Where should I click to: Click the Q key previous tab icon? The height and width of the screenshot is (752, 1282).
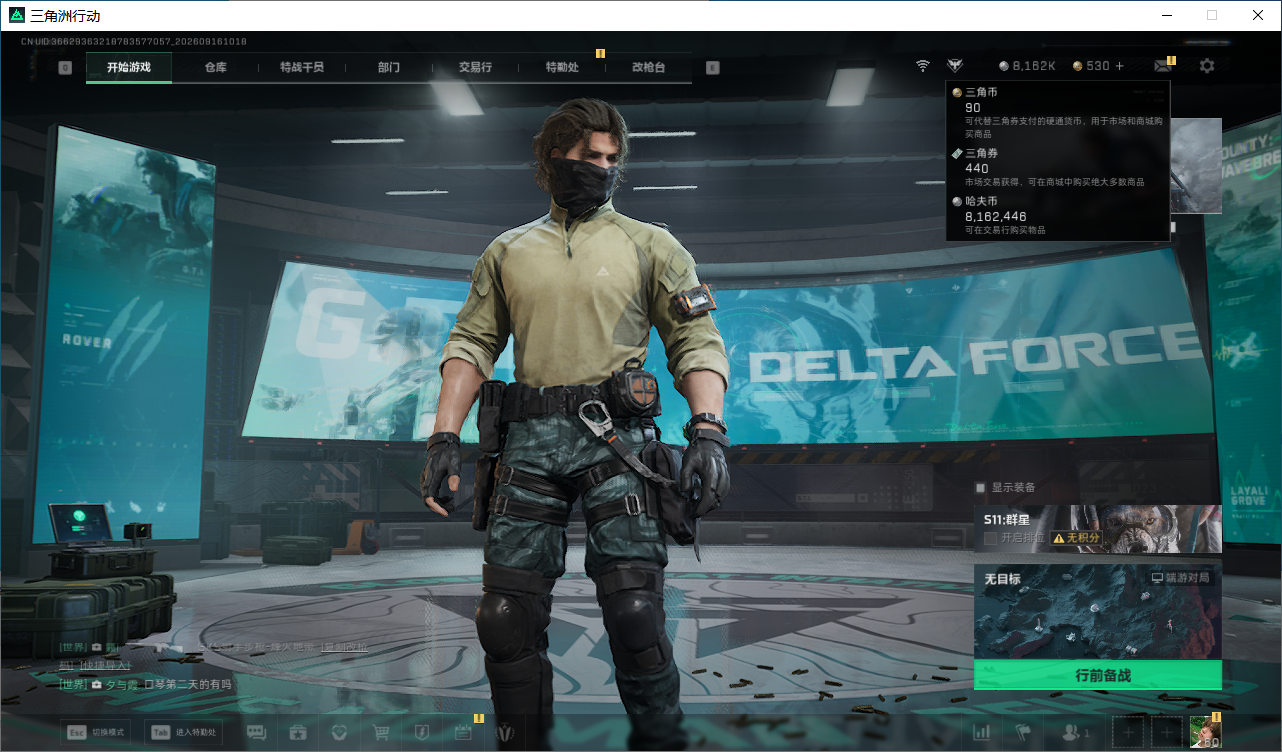(65, 68)
